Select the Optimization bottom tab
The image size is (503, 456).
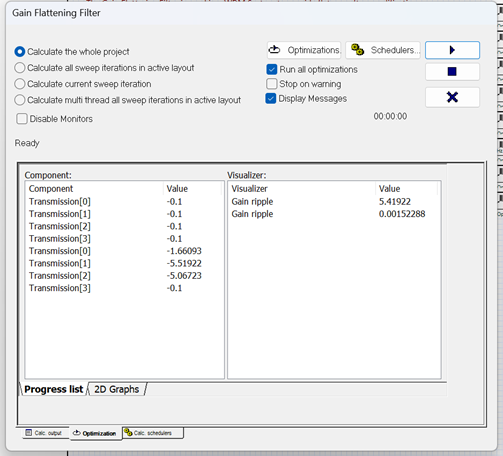95,433
